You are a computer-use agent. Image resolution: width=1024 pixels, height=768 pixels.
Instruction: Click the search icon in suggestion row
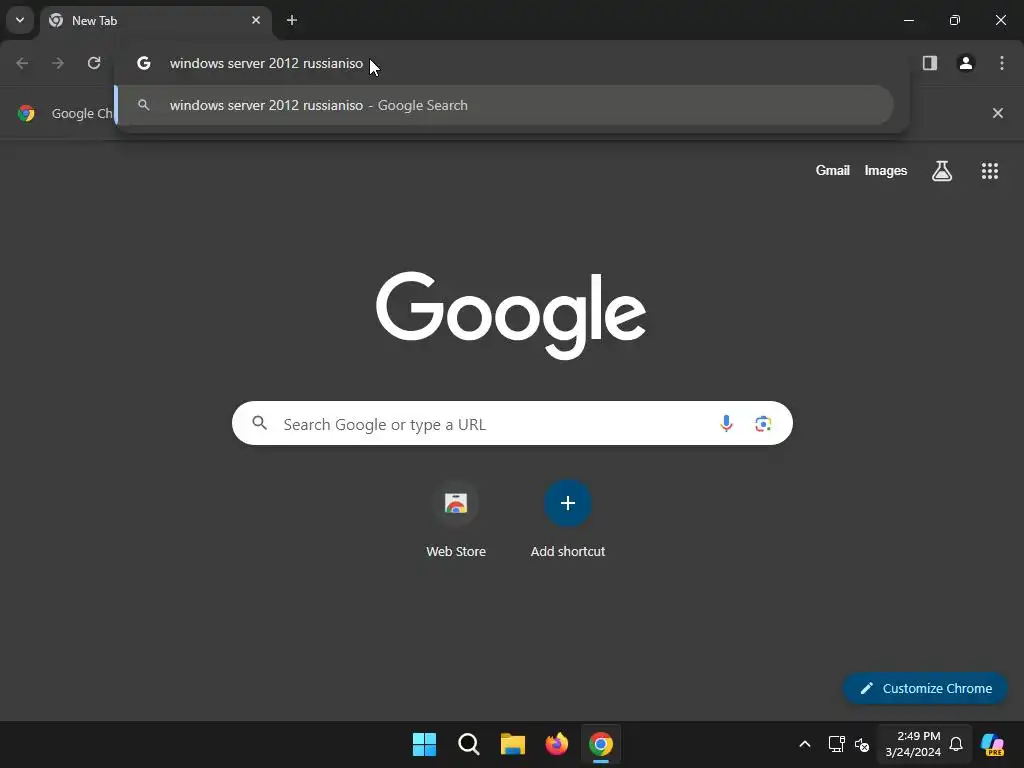144,105
